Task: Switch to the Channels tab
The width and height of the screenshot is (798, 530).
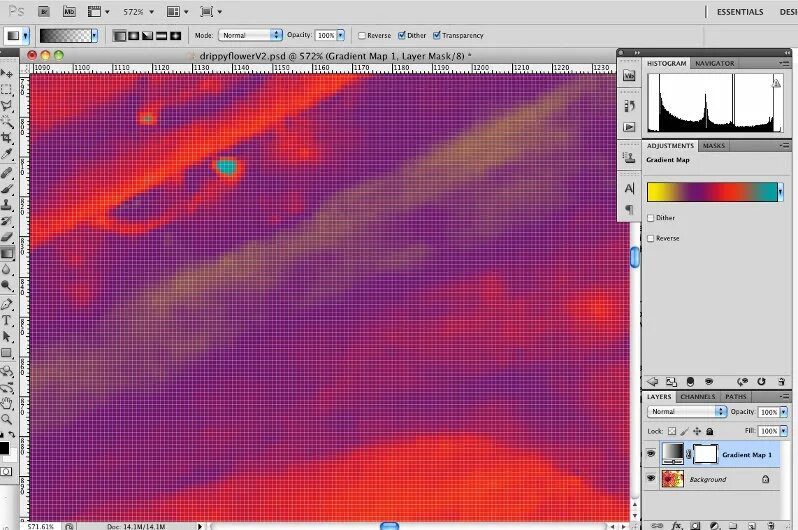Action: click(698, 397)
